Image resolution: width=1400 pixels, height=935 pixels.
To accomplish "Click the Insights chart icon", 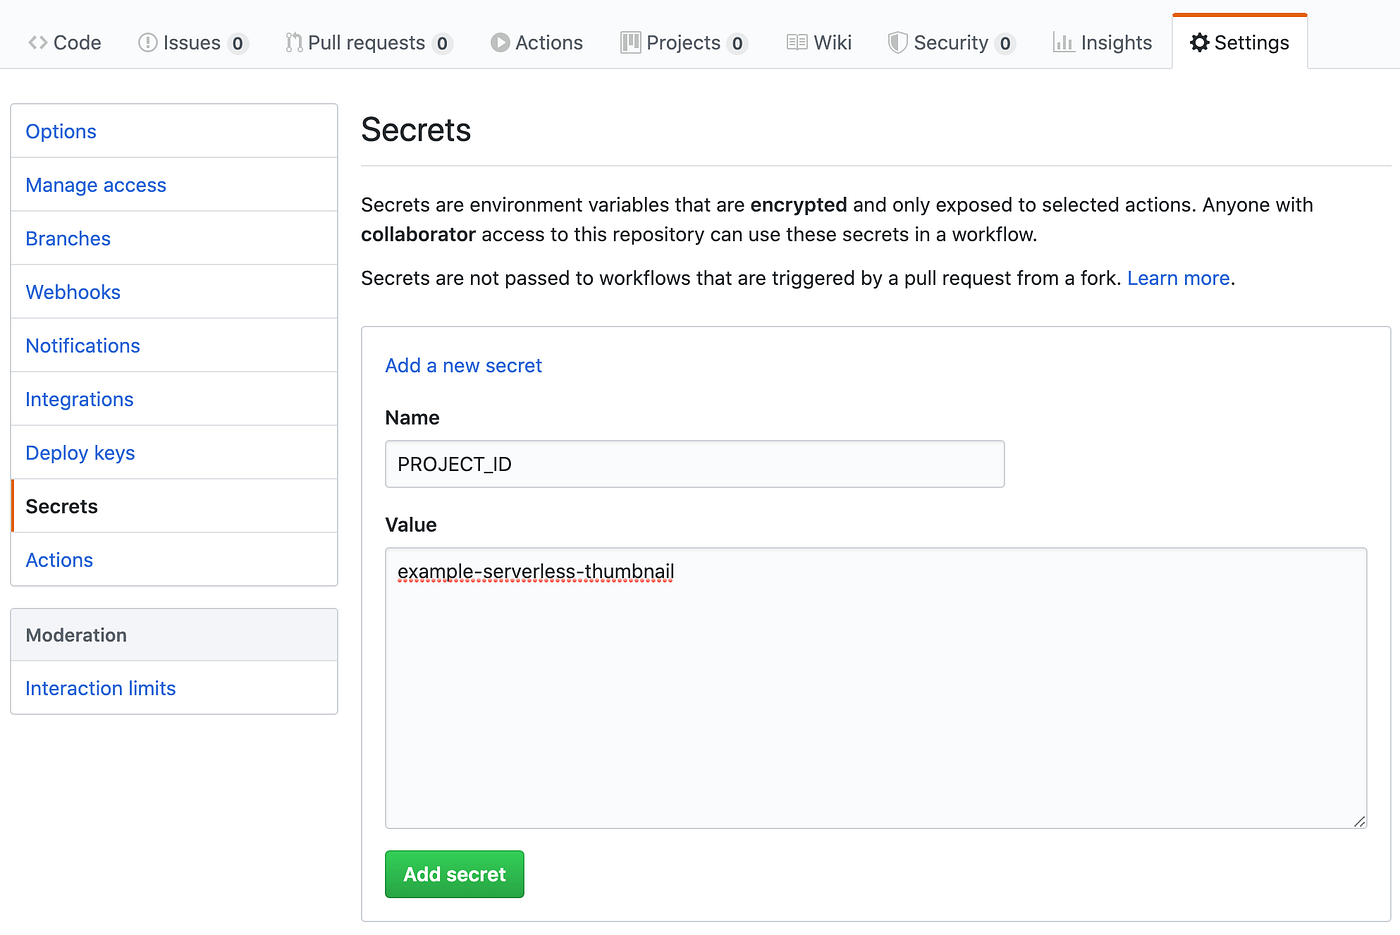I will pyautogui.click(x=1063, y=42).
